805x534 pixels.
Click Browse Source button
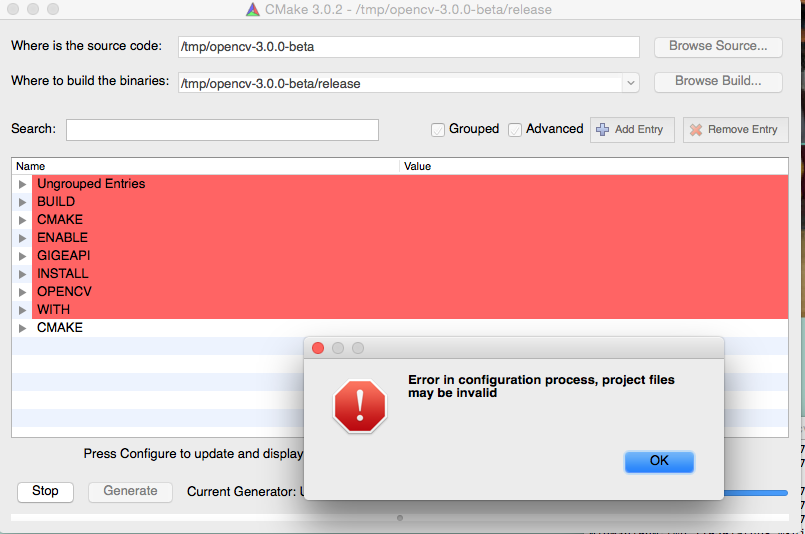point(718,46)
